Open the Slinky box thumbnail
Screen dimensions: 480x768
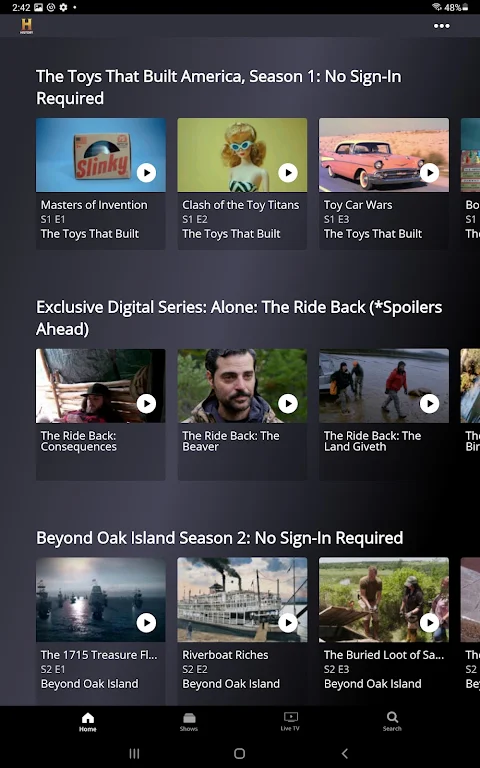click(100, 155)
